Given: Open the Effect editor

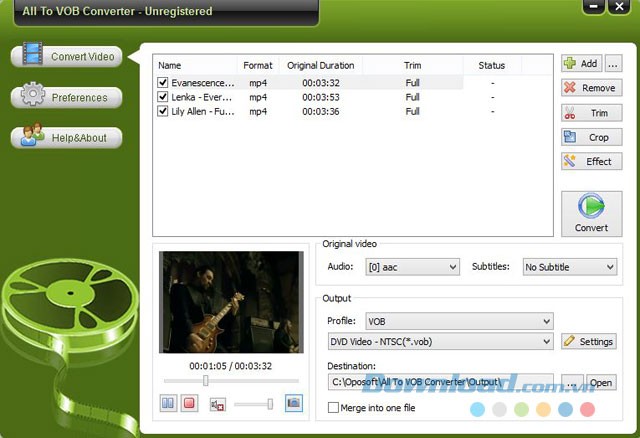Looking at the screenshot, I should pos(591,161).
